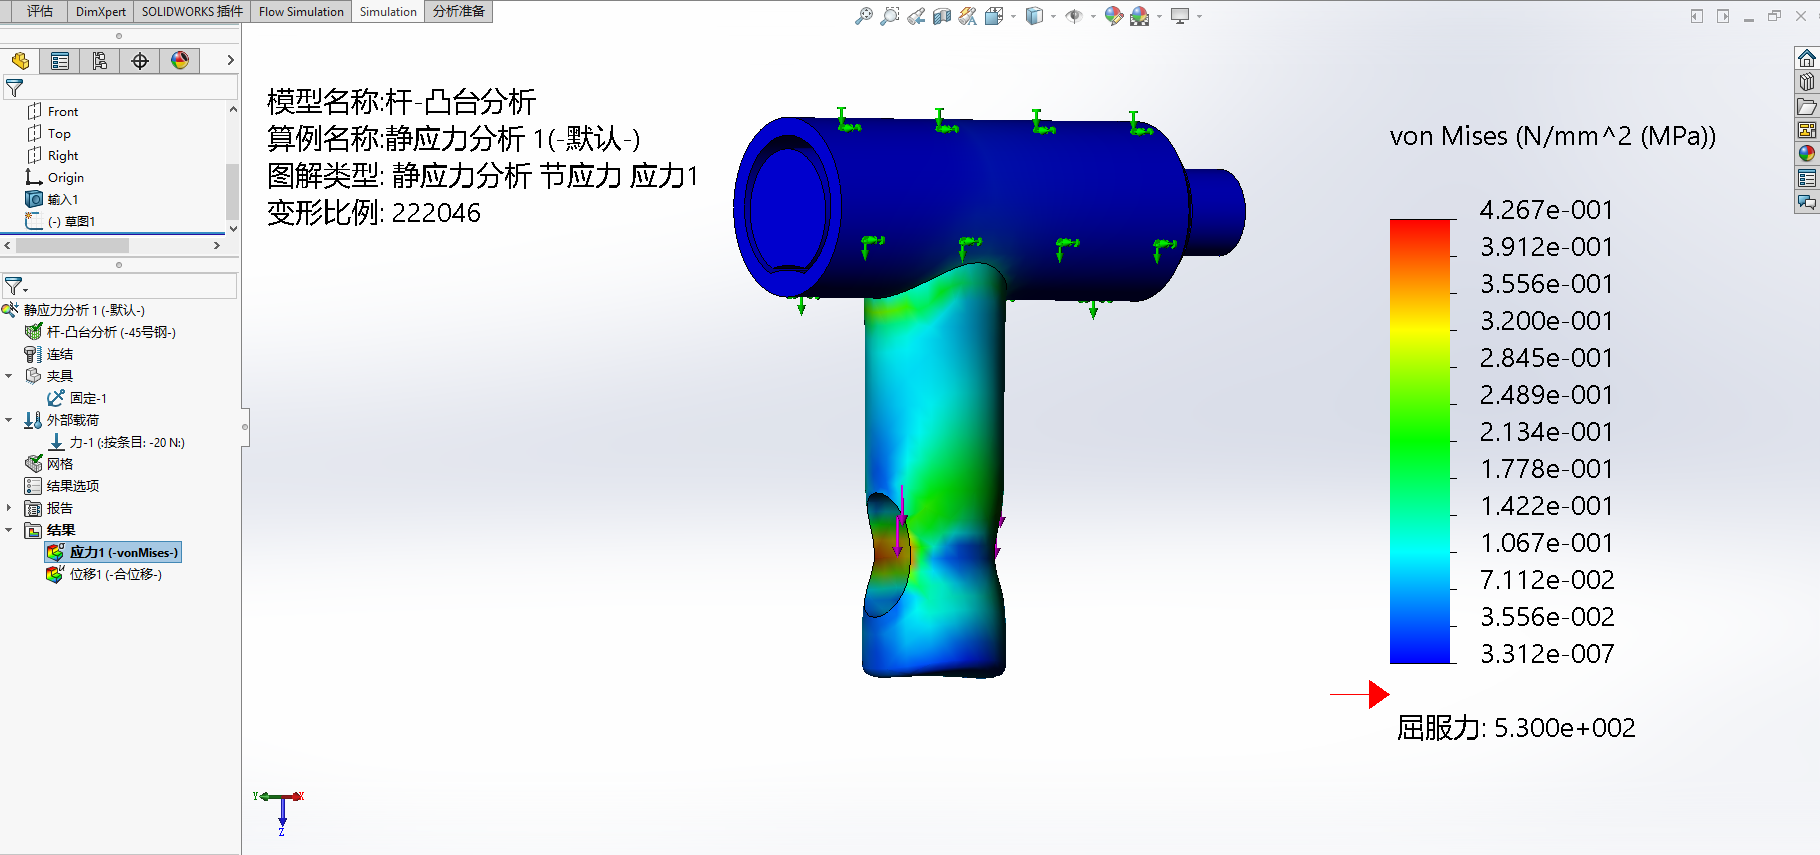Click the View Orientation cube icon
Image resolution: width=1820 pixels, height=855 pixels.
(x=994, y=16)
